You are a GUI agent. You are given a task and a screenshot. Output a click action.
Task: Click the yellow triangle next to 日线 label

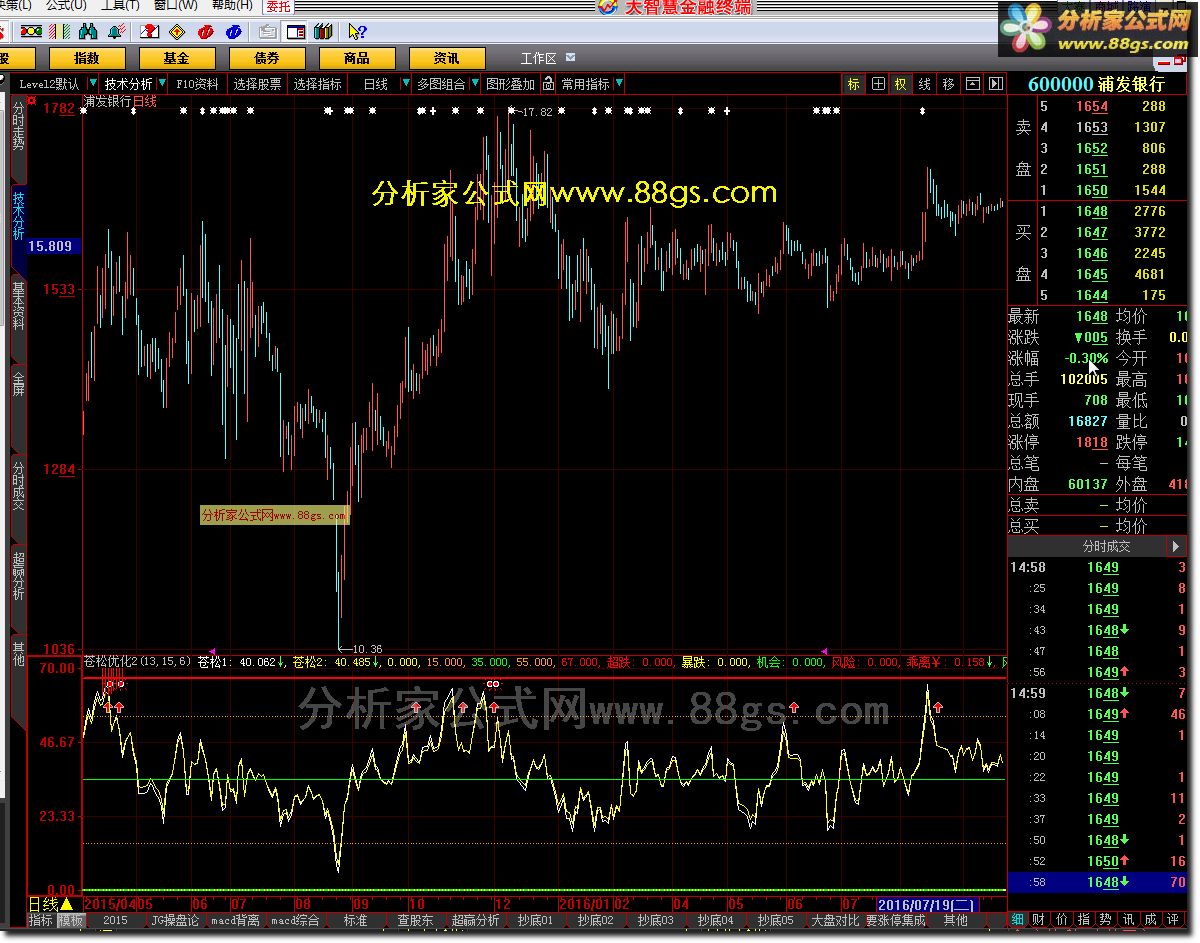tap(66, 904)
